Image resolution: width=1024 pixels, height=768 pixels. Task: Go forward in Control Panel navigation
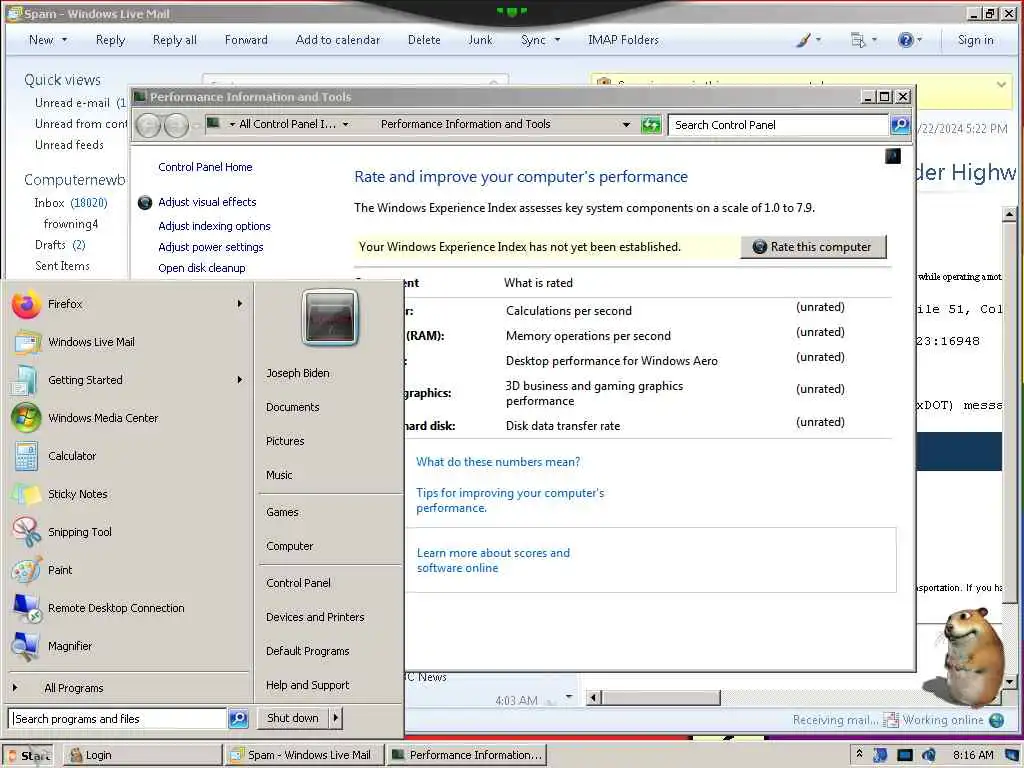point(176,125)
